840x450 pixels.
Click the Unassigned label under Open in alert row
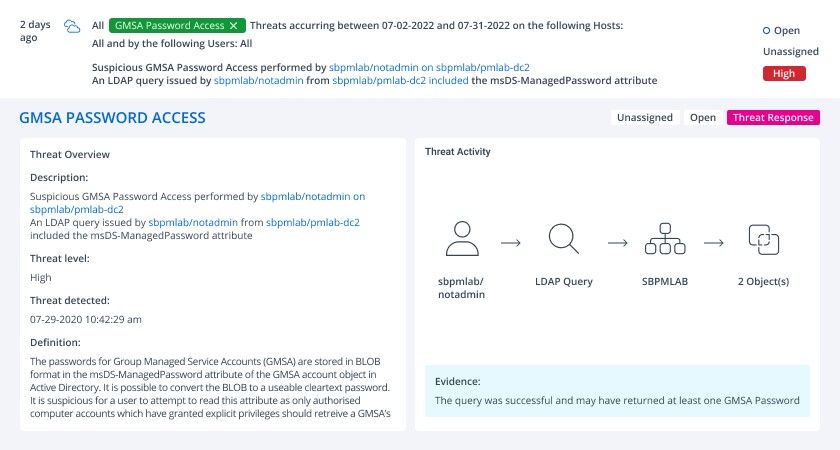point(791,51)
